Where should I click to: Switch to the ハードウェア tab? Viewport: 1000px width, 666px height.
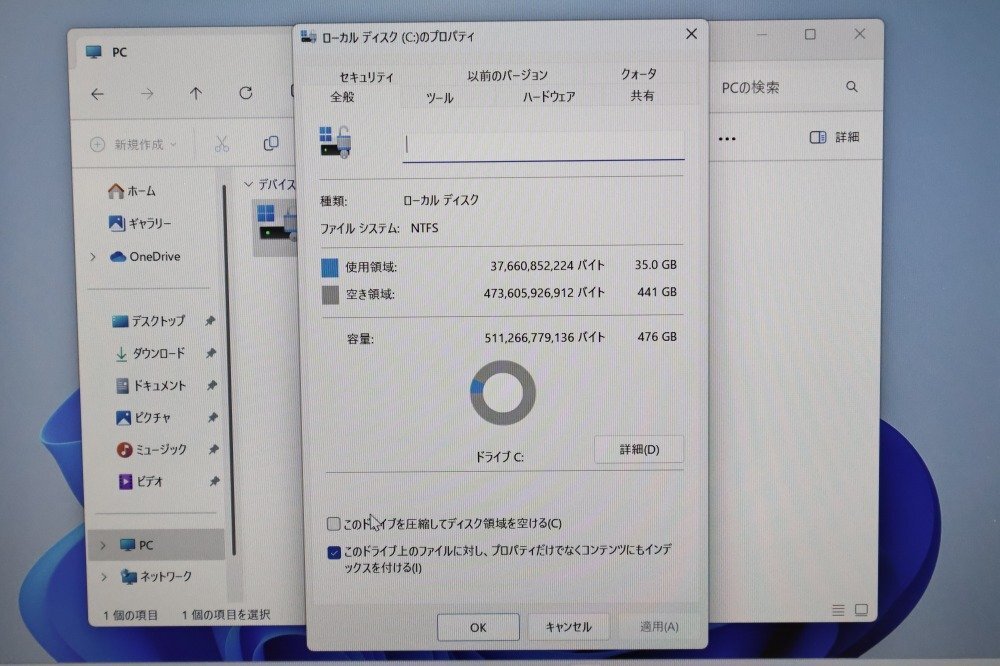pyautogui.click(x=548, y=96)
